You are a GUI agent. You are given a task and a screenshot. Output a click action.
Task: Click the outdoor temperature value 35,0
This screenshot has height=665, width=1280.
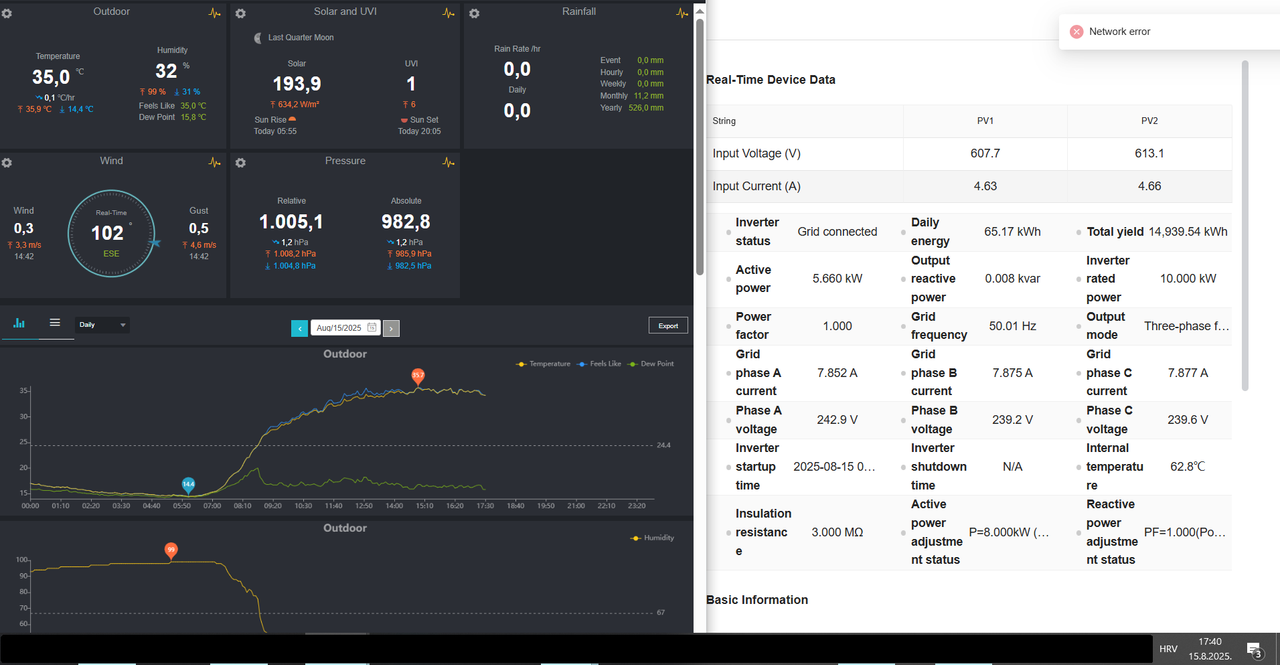51,78
